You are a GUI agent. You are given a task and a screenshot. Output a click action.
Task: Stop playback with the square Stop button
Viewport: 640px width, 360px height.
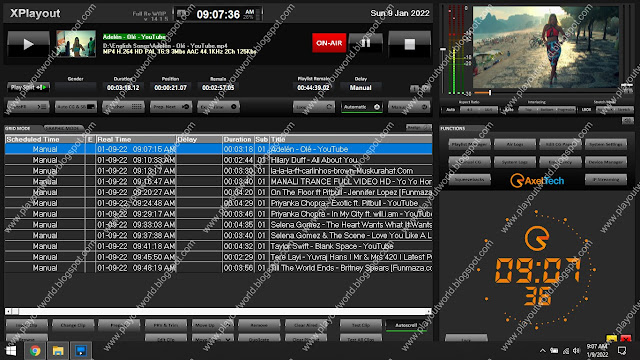(x=409, y=44)
